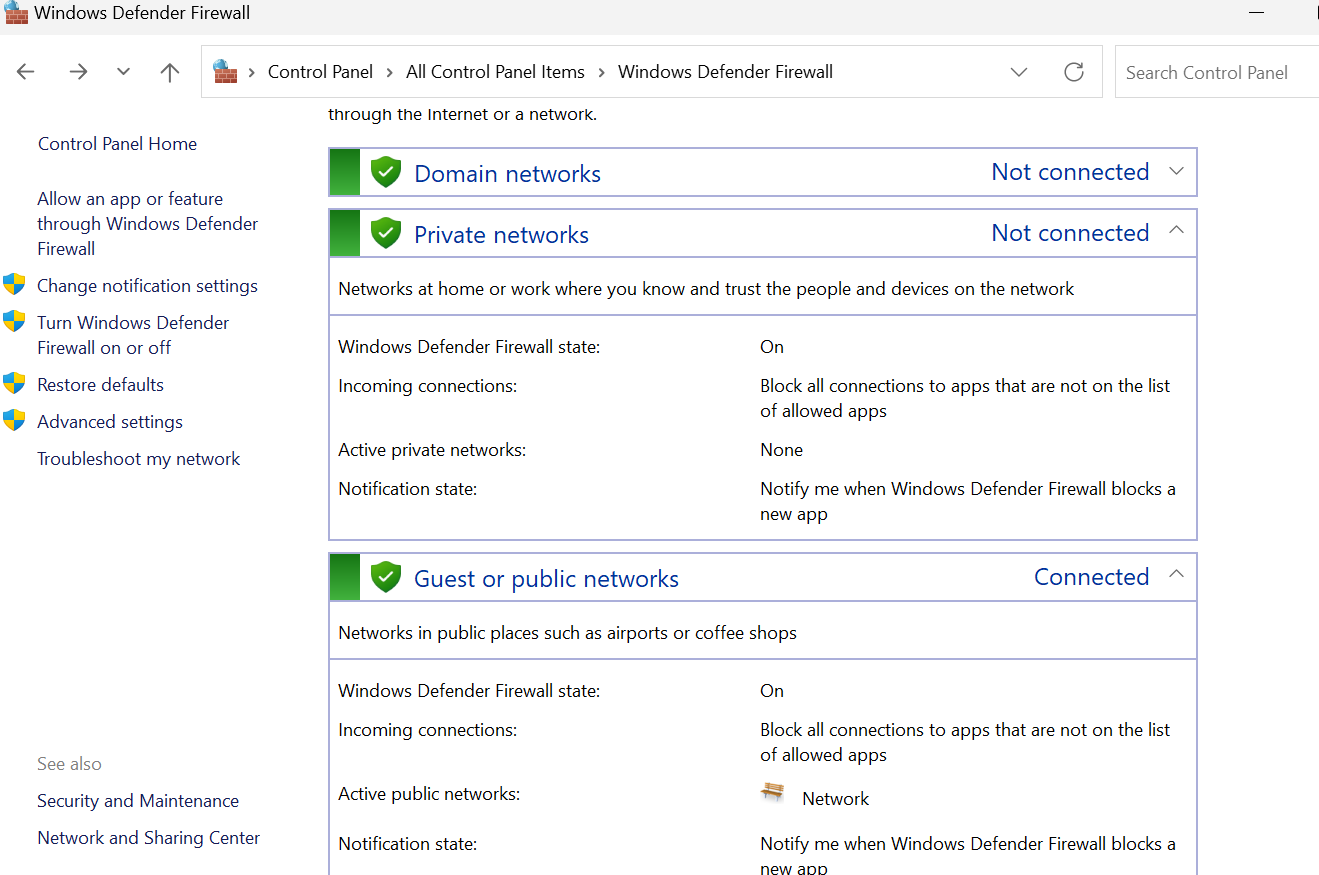The height and width of the screenshot is (875, 1319).
Task: Click Not connected status for Domain networks
Action: coord(1070,172)
